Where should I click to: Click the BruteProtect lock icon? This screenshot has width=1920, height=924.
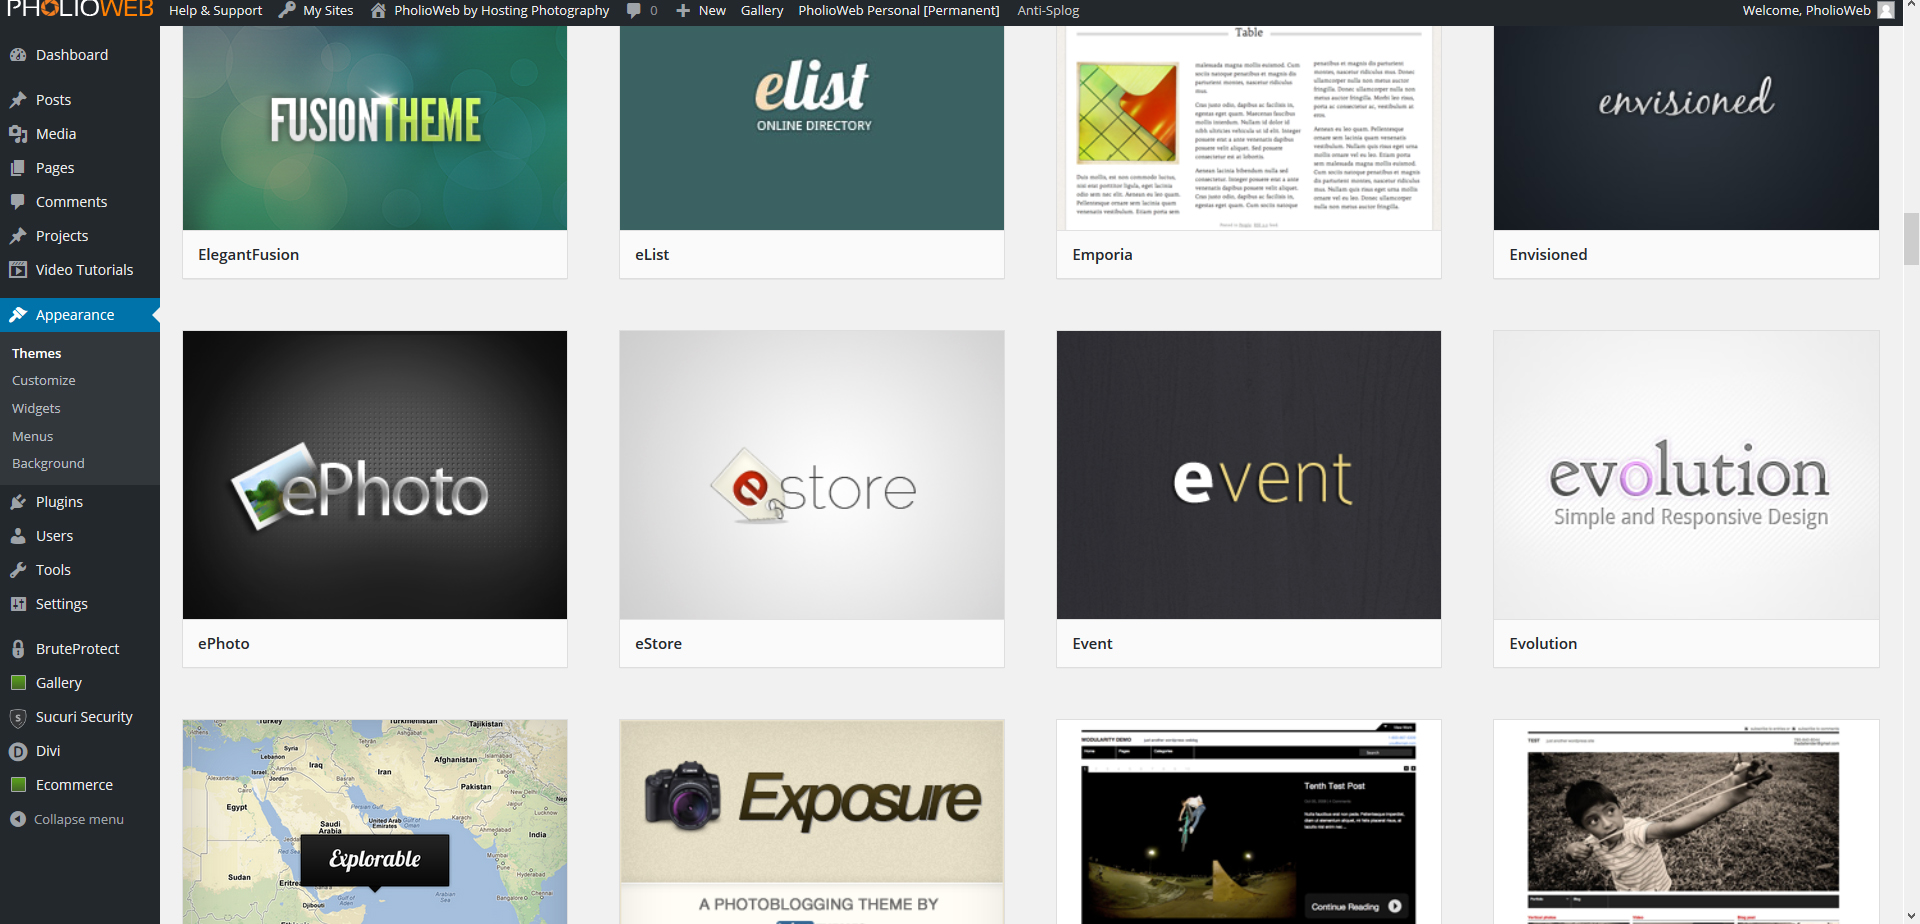18,649
